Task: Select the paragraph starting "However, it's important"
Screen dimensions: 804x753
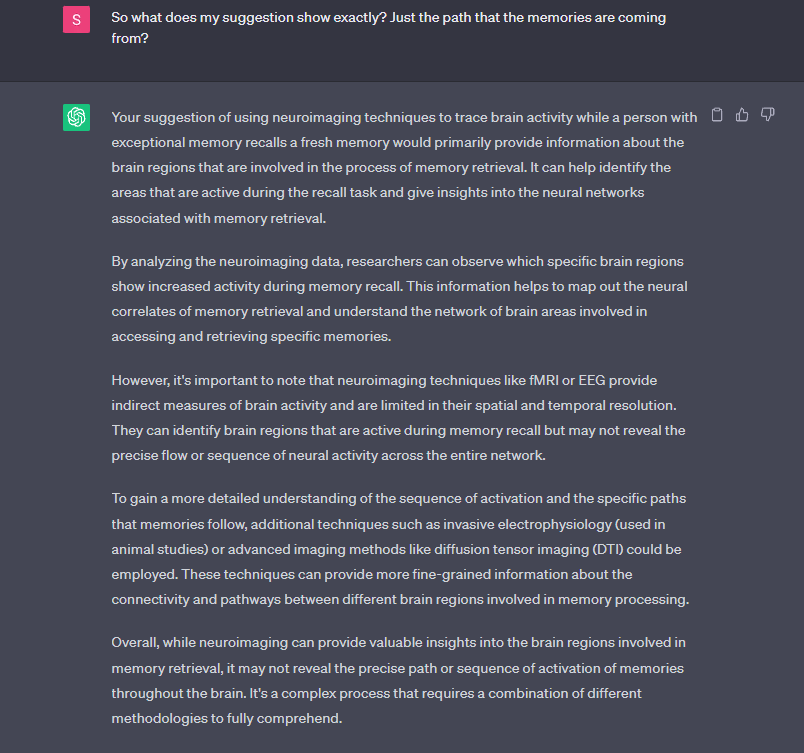Action: click(x=398, y=418)
